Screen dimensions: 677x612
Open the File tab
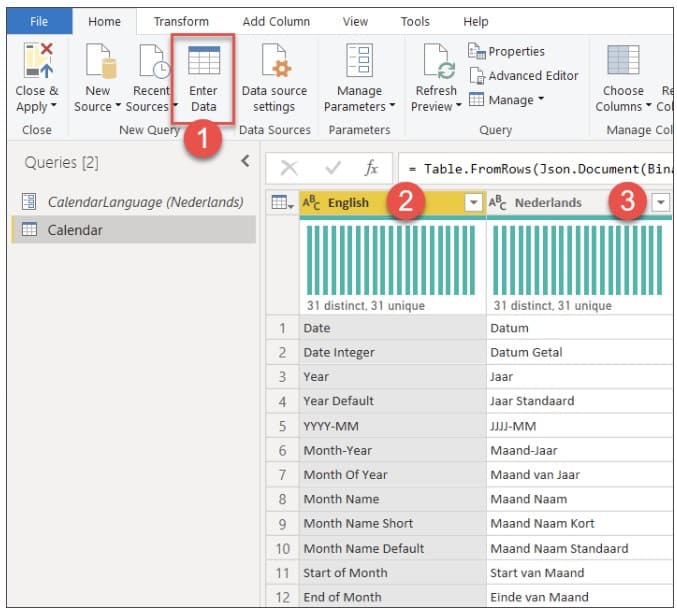(39, 21)
